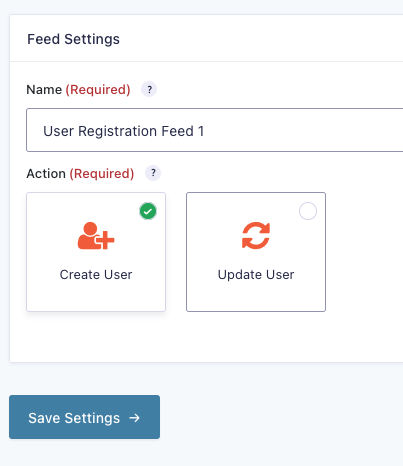403x466 pixels.
Task: Click the person-plus icon for Create User
Action: 96,236
